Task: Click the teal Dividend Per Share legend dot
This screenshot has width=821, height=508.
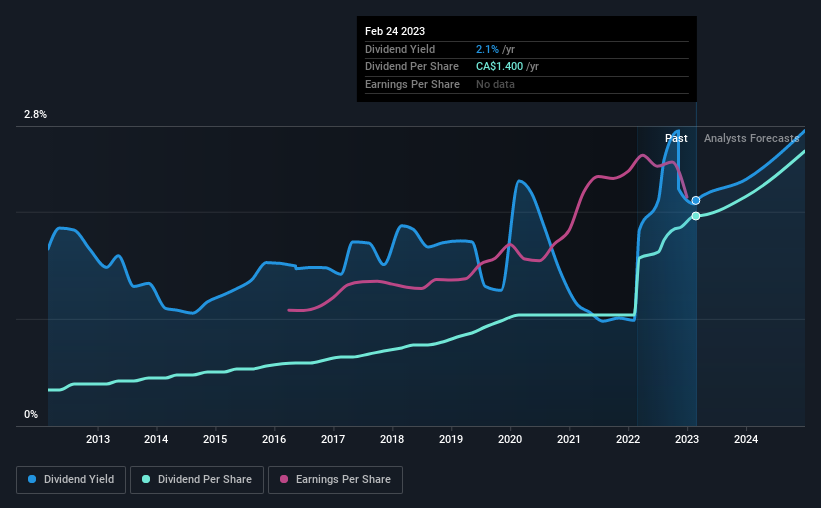Action: click(146, 479)
